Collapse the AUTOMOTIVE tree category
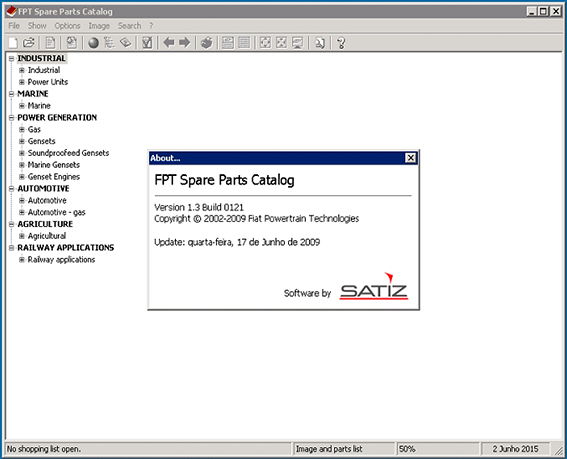Image resolution: width=567 pixels, height=459 pixels. pyautogui.click(x=12, y=188)
